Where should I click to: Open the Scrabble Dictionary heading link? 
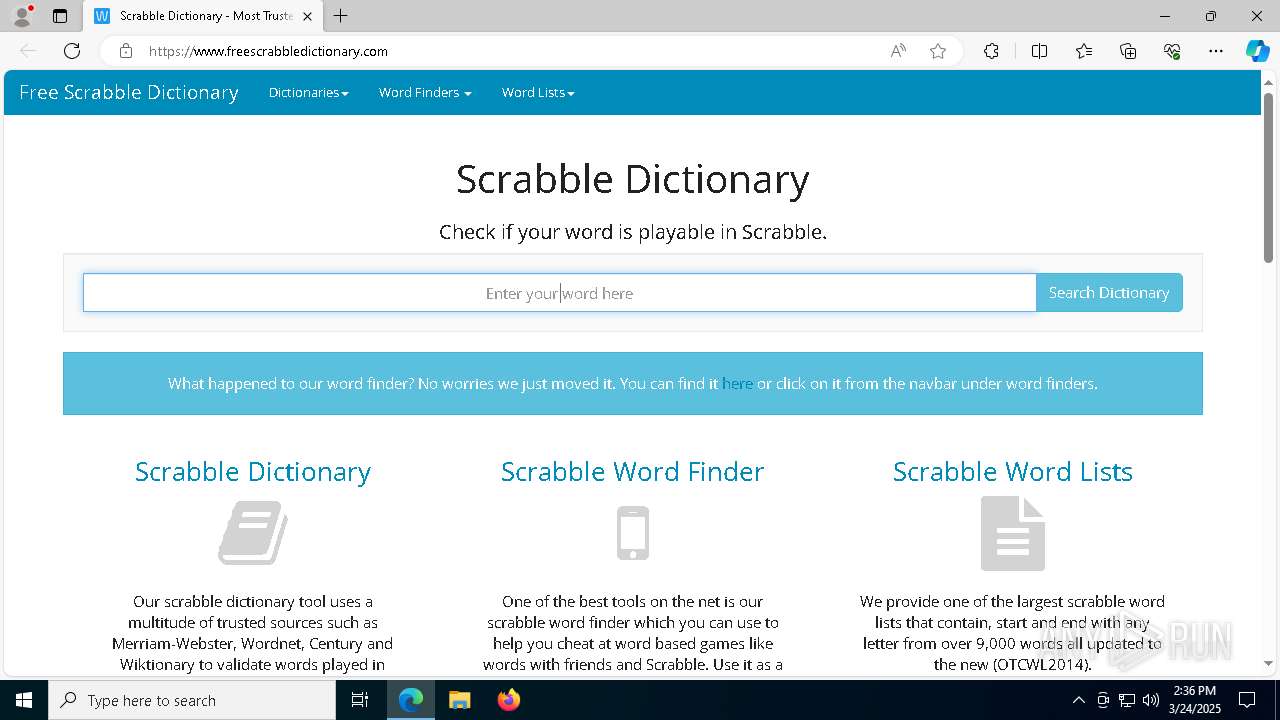tap(253, 471)
